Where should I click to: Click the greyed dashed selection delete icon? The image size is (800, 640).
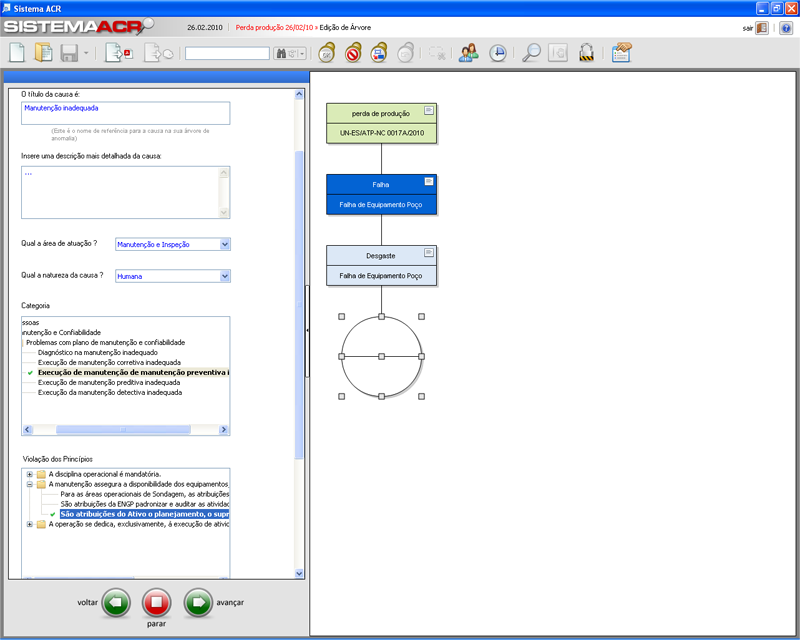pos(437,53)
